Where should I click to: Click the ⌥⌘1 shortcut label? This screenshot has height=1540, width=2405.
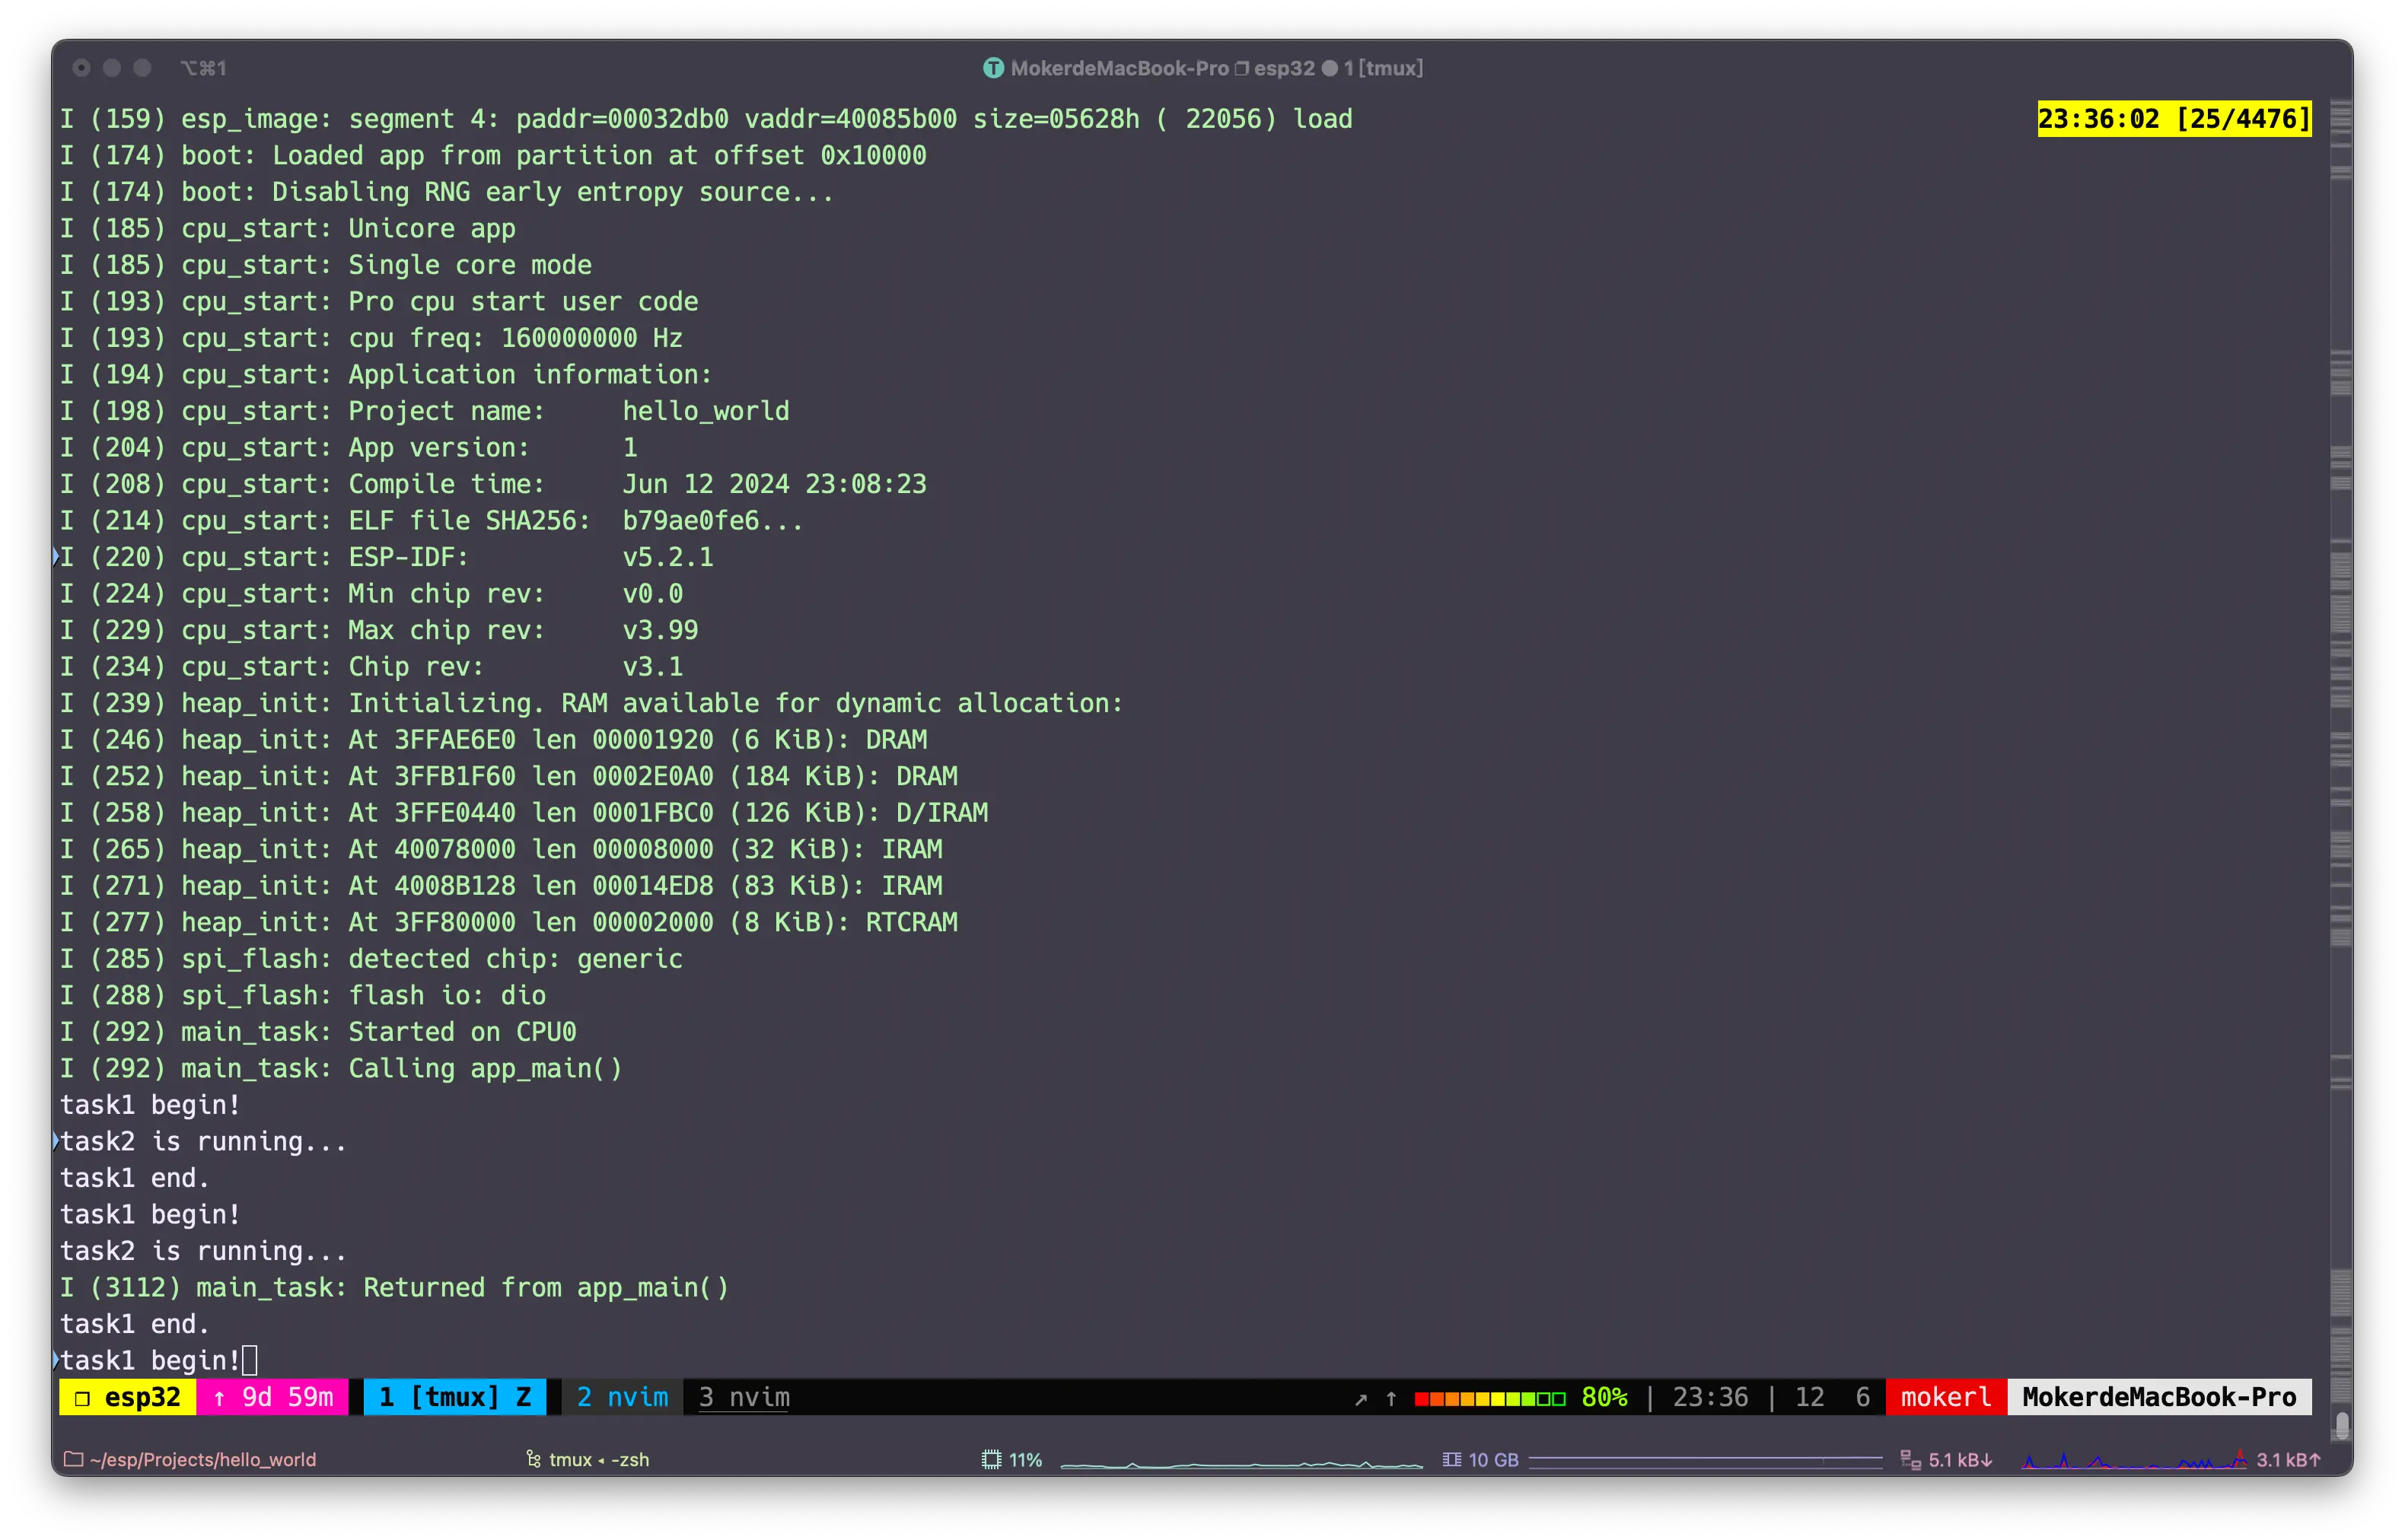[203, 68]
